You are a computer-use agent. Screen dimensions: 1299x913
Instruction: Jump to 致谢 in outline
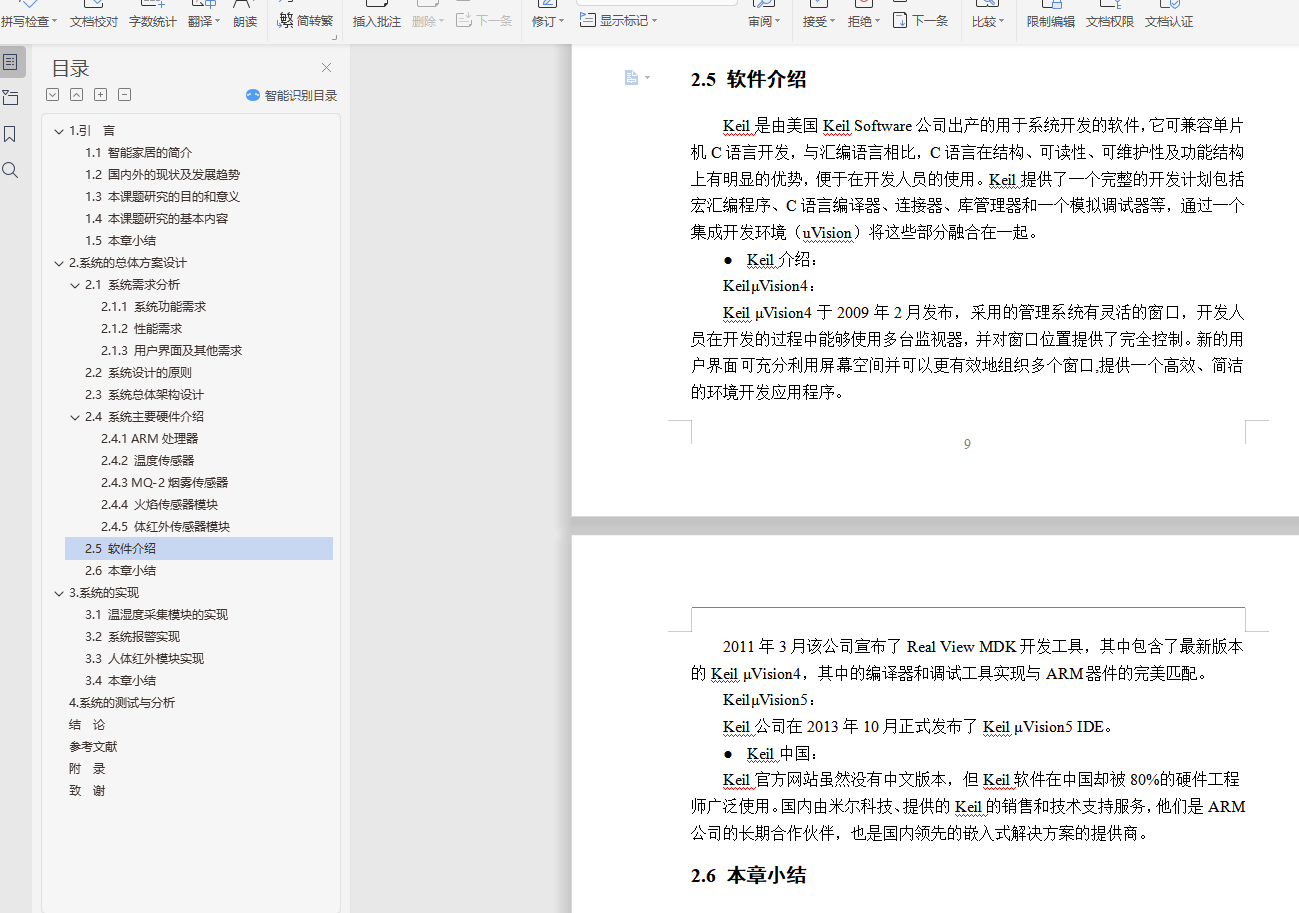[x=87, y=791]
